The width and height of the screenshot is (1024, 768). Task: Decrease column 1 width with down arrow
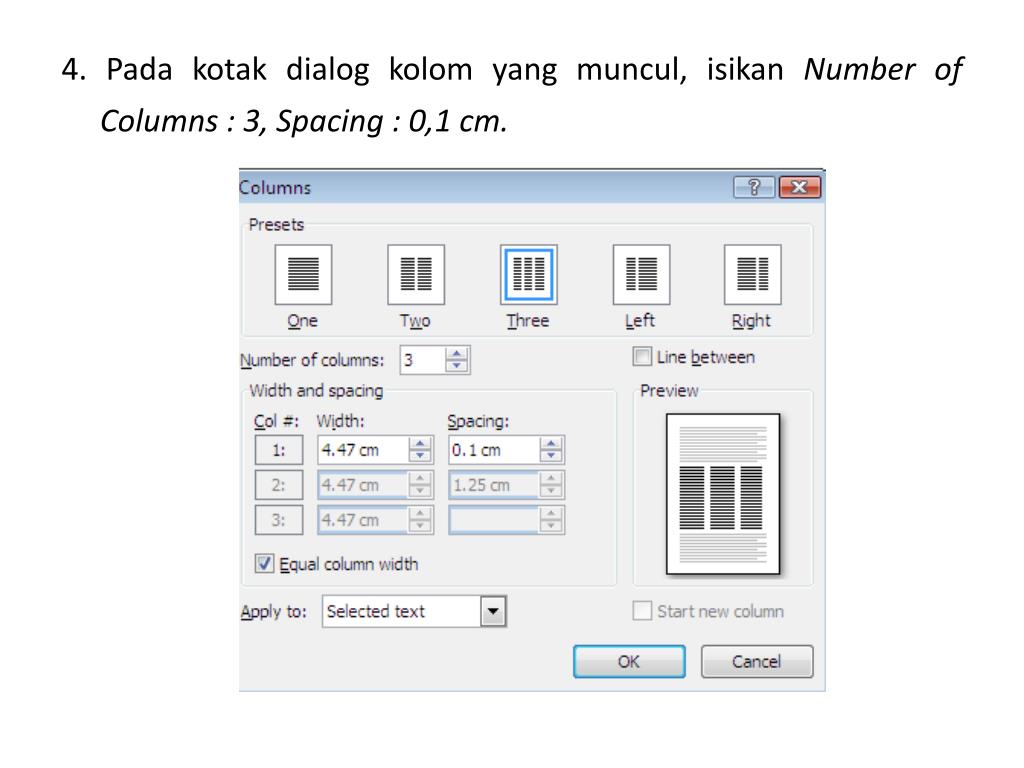pyautogui.click(x=420, y=456)
